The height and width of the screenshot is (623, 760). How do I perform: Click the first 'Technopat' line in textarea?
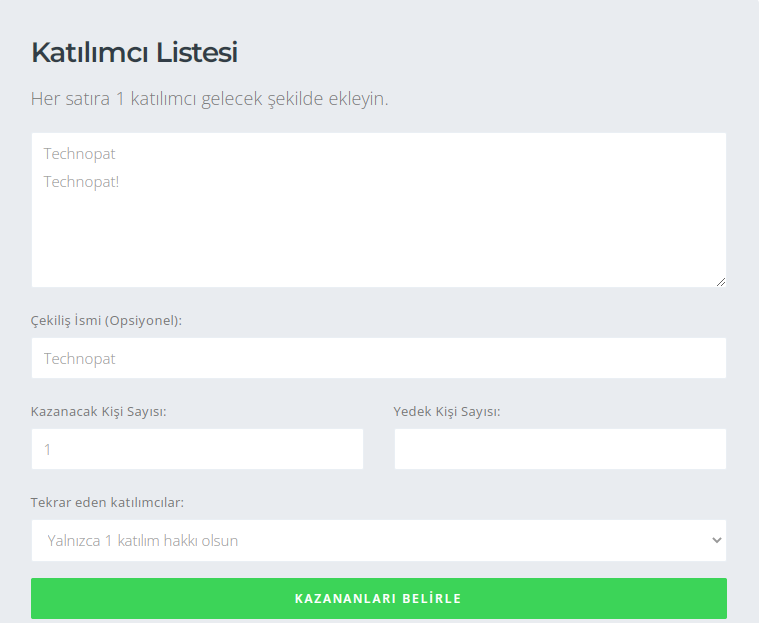pyautogui.click(x=80, y=154)
